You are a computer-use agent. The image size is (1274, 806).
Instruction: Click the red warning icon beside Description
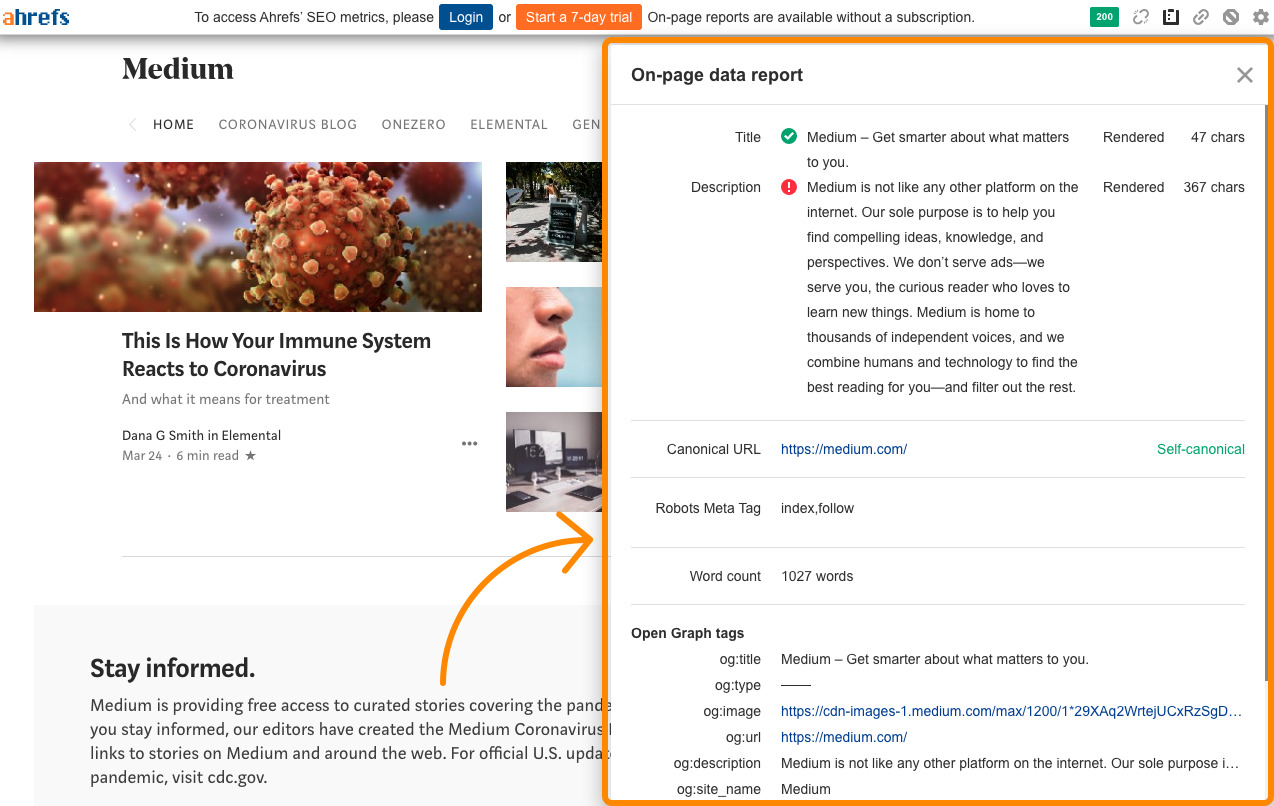tap(789, 187)
